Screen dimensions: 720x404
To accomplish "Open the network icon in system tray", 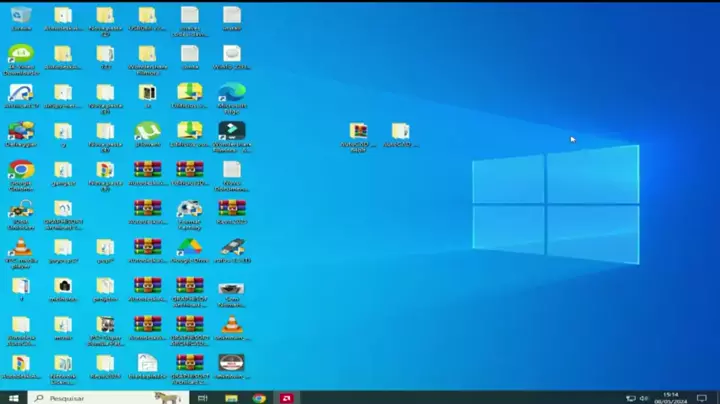I will [630, 397].
